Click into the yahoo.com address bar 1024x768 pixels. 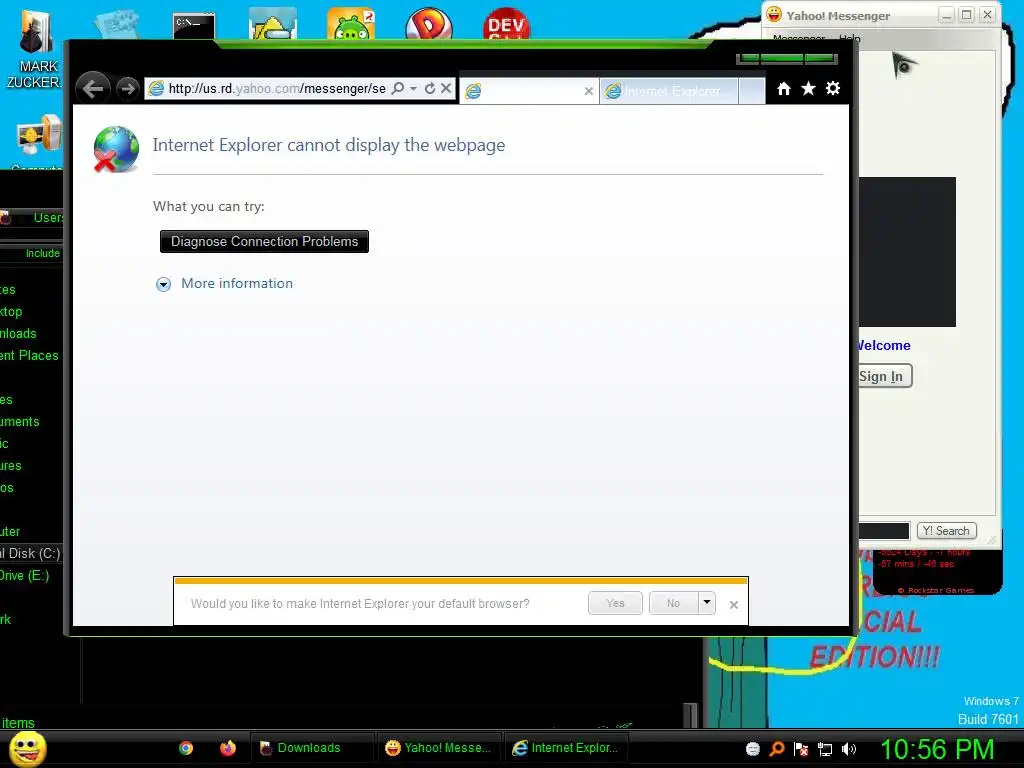point(276,88)
